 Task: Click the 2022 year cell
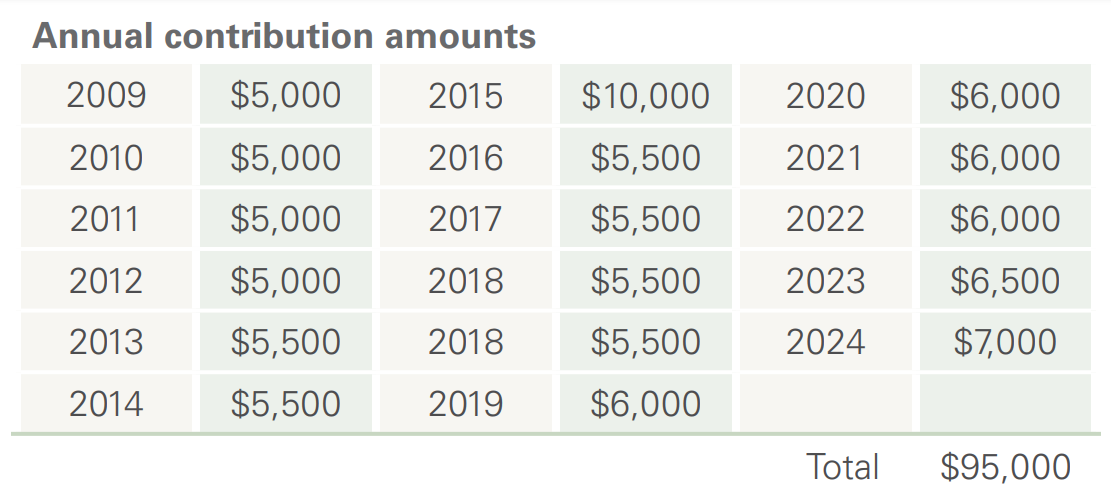pyautogui.click(x=825, y=219)
